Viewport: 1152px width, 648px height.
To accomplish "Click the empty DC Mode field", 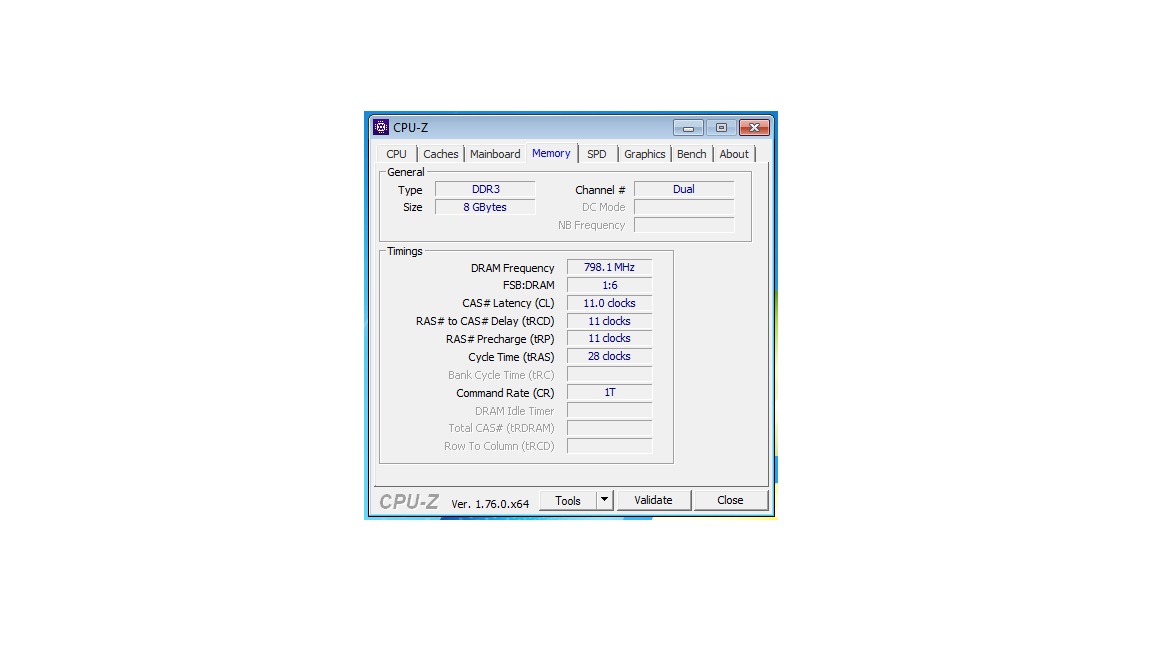I will 684,207.
